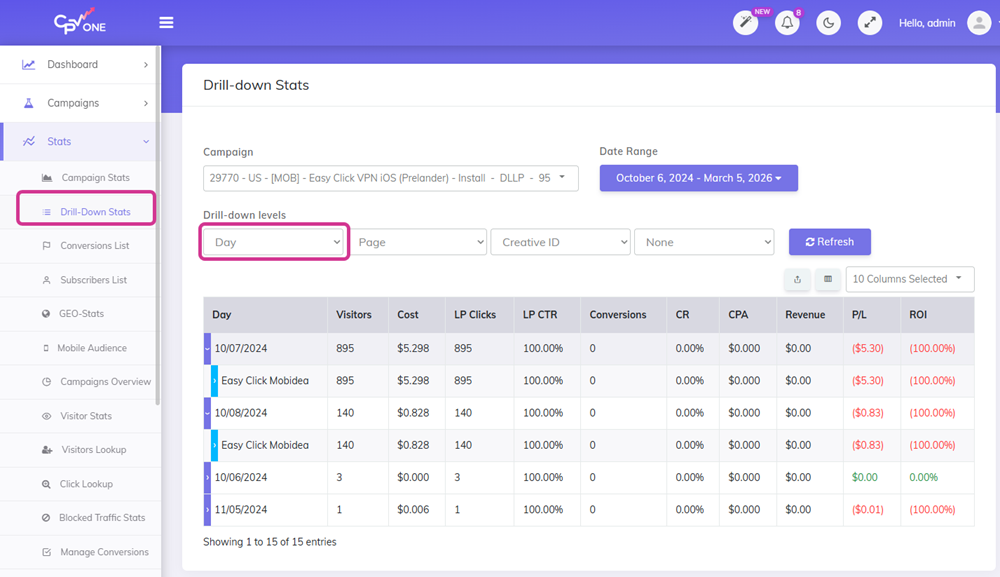Click the table view icon button
Image resolution: width=1000 pixels, height=577 pixels.
(x=827, y=280)
